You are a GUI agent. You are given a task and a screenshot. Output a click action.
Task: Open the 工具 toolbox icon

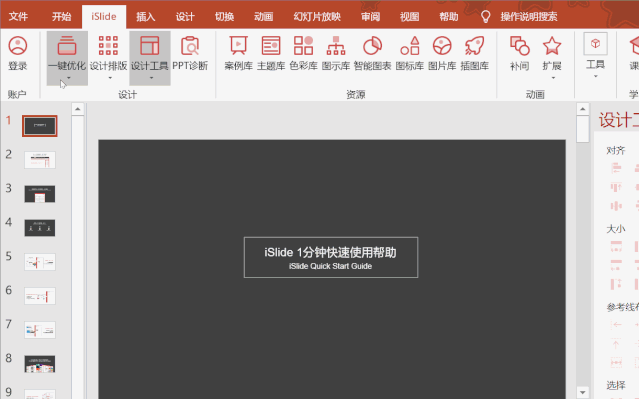(595, 44)
